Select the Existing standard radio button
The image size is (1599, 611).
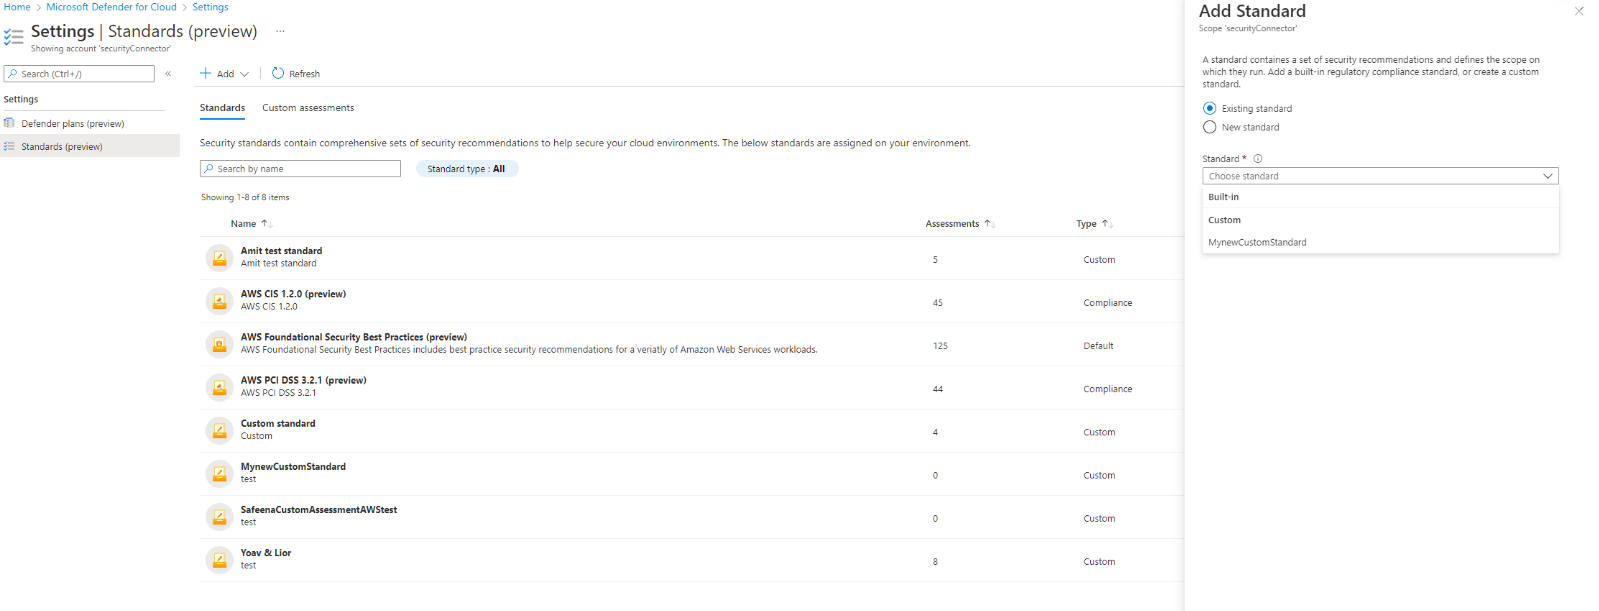tap(1210, 108)
